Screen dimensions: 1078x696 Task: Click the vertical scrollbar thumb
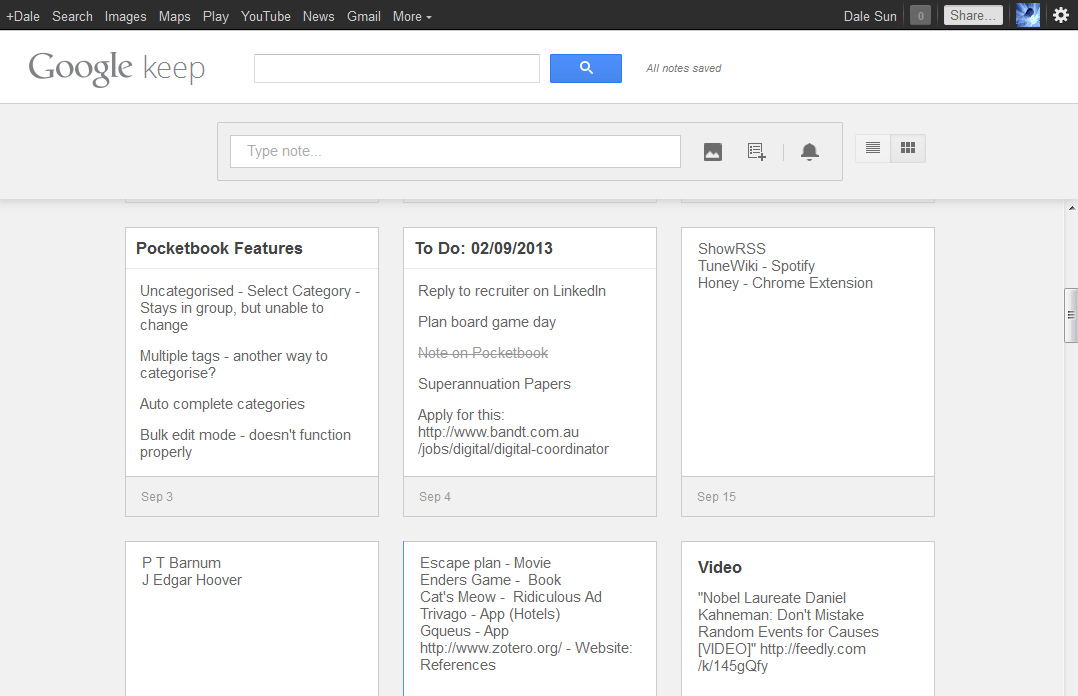point(1070,315)
